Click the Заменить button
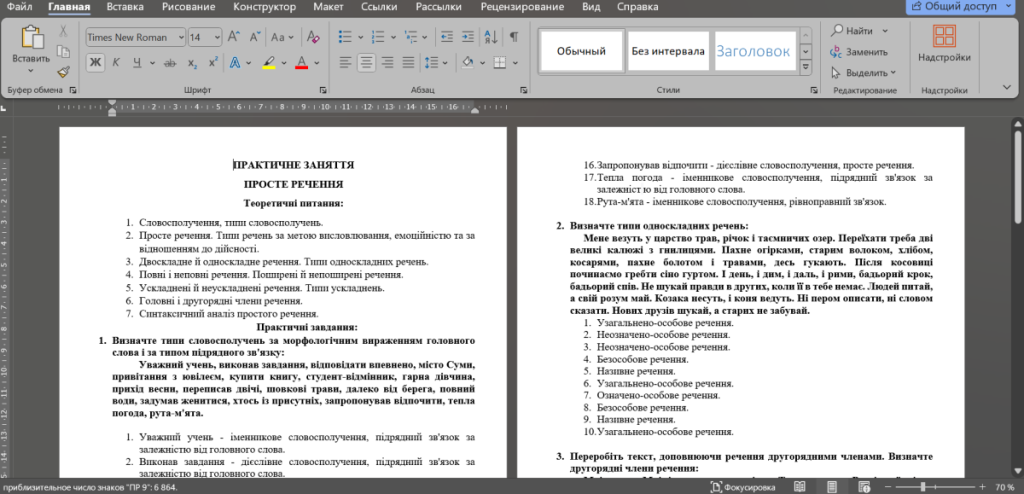Image resolution: width=1024 pixels, height=494 pixels. pos(859,52)
